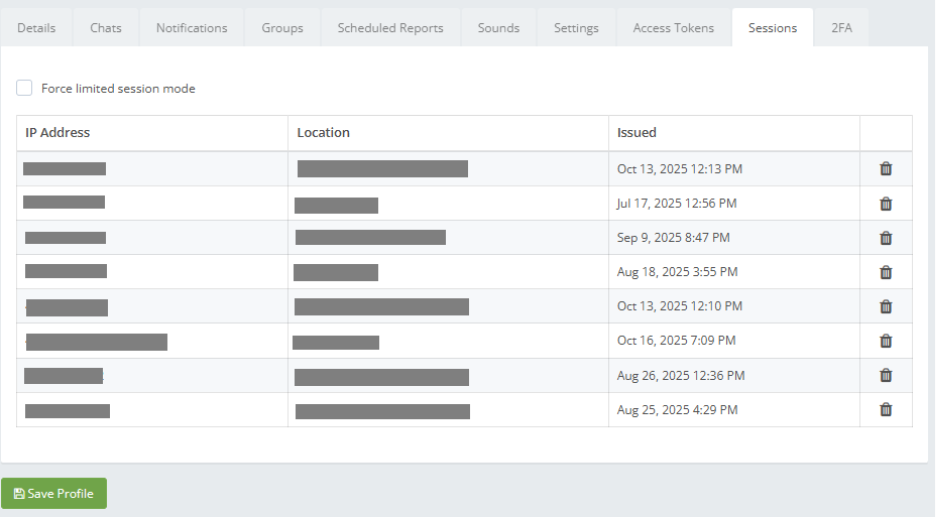Remove the Sep 9, 2025 8:47 PM session
936x517 pixels.
click(885, 238)
